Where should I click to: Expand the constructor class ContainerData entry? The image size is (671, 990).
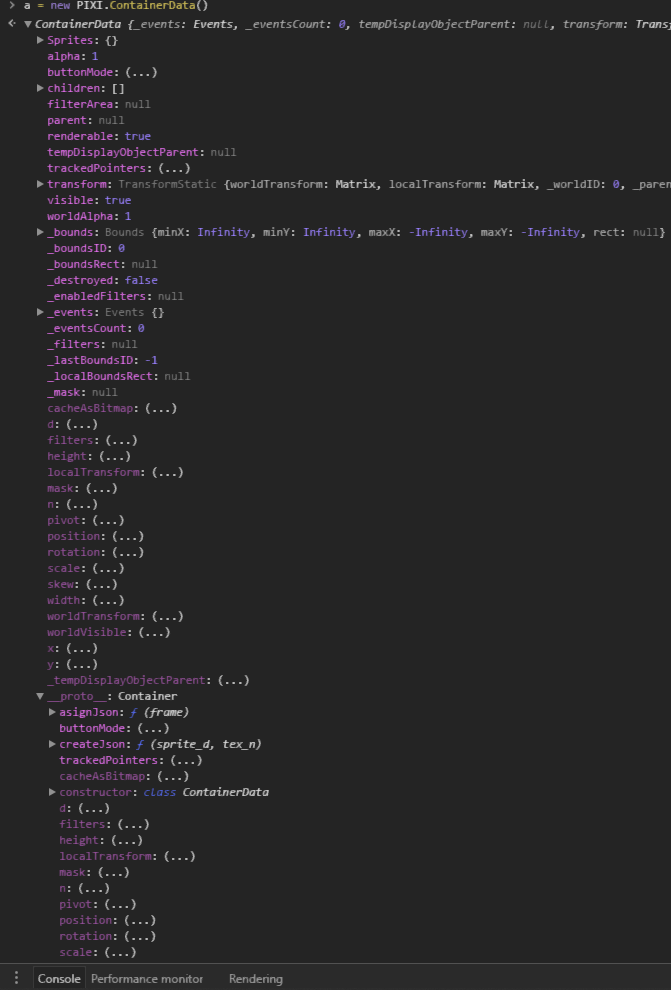(x=52, y=792)
